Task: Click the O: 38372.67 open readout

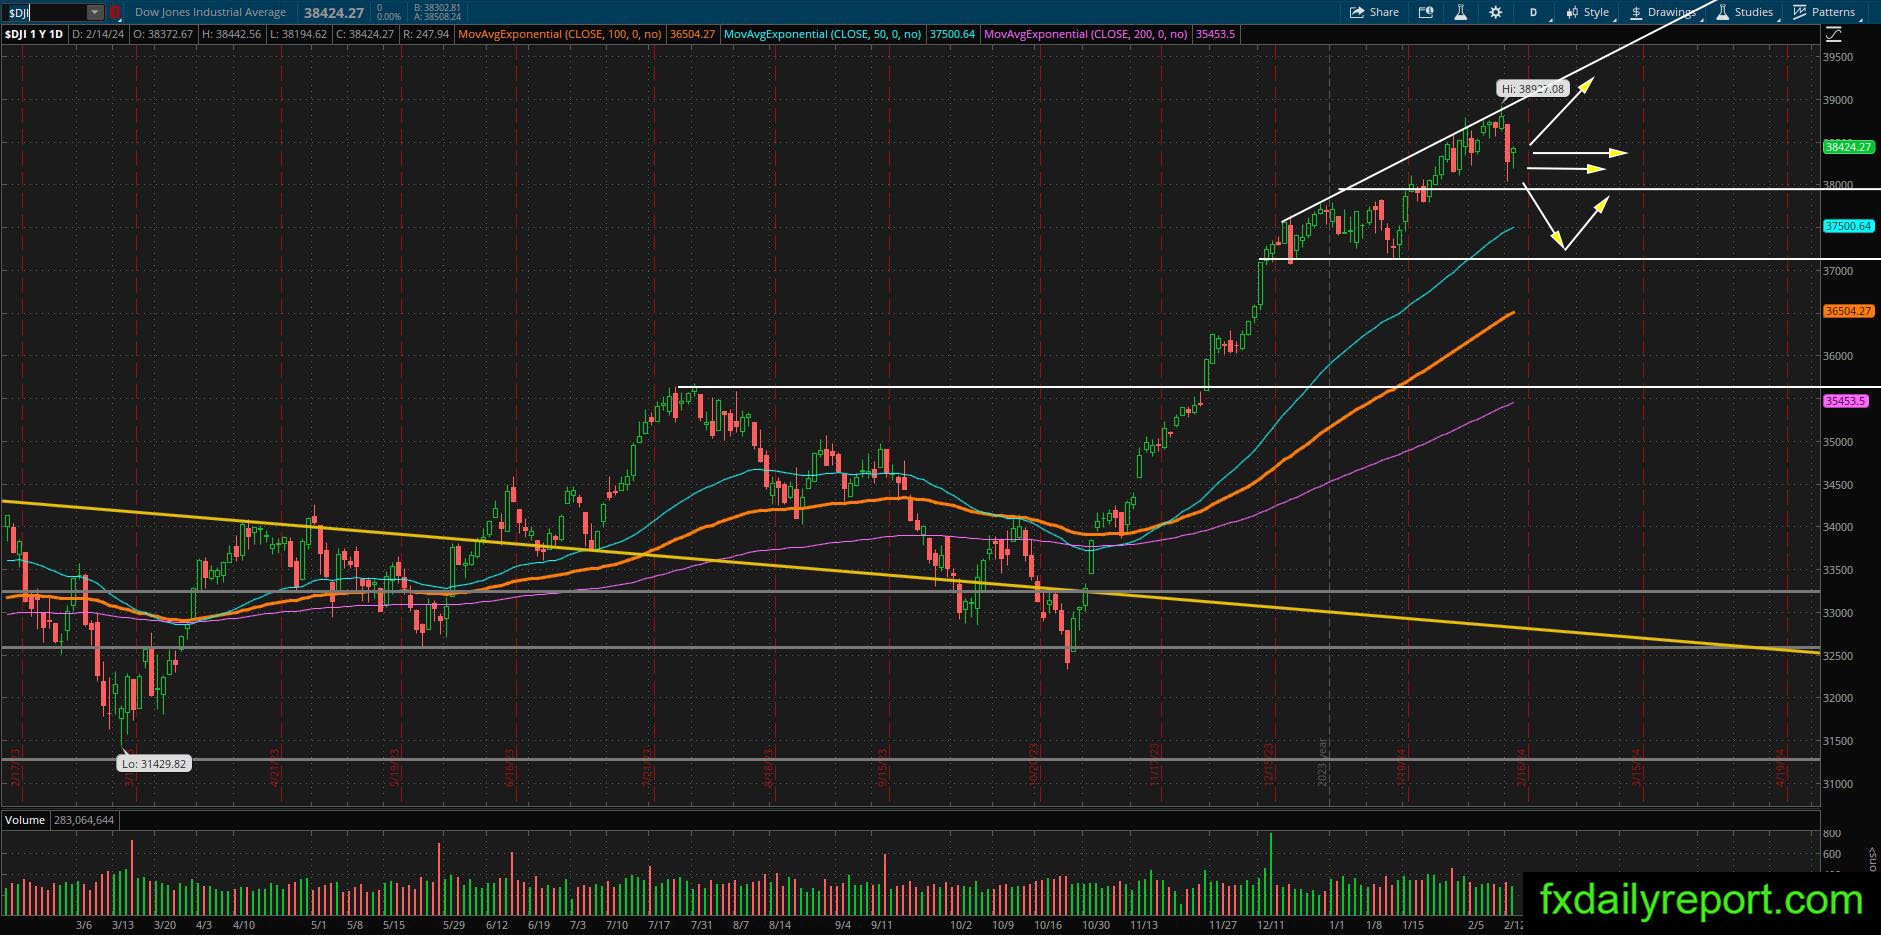Action: click(x=163, y=34)
